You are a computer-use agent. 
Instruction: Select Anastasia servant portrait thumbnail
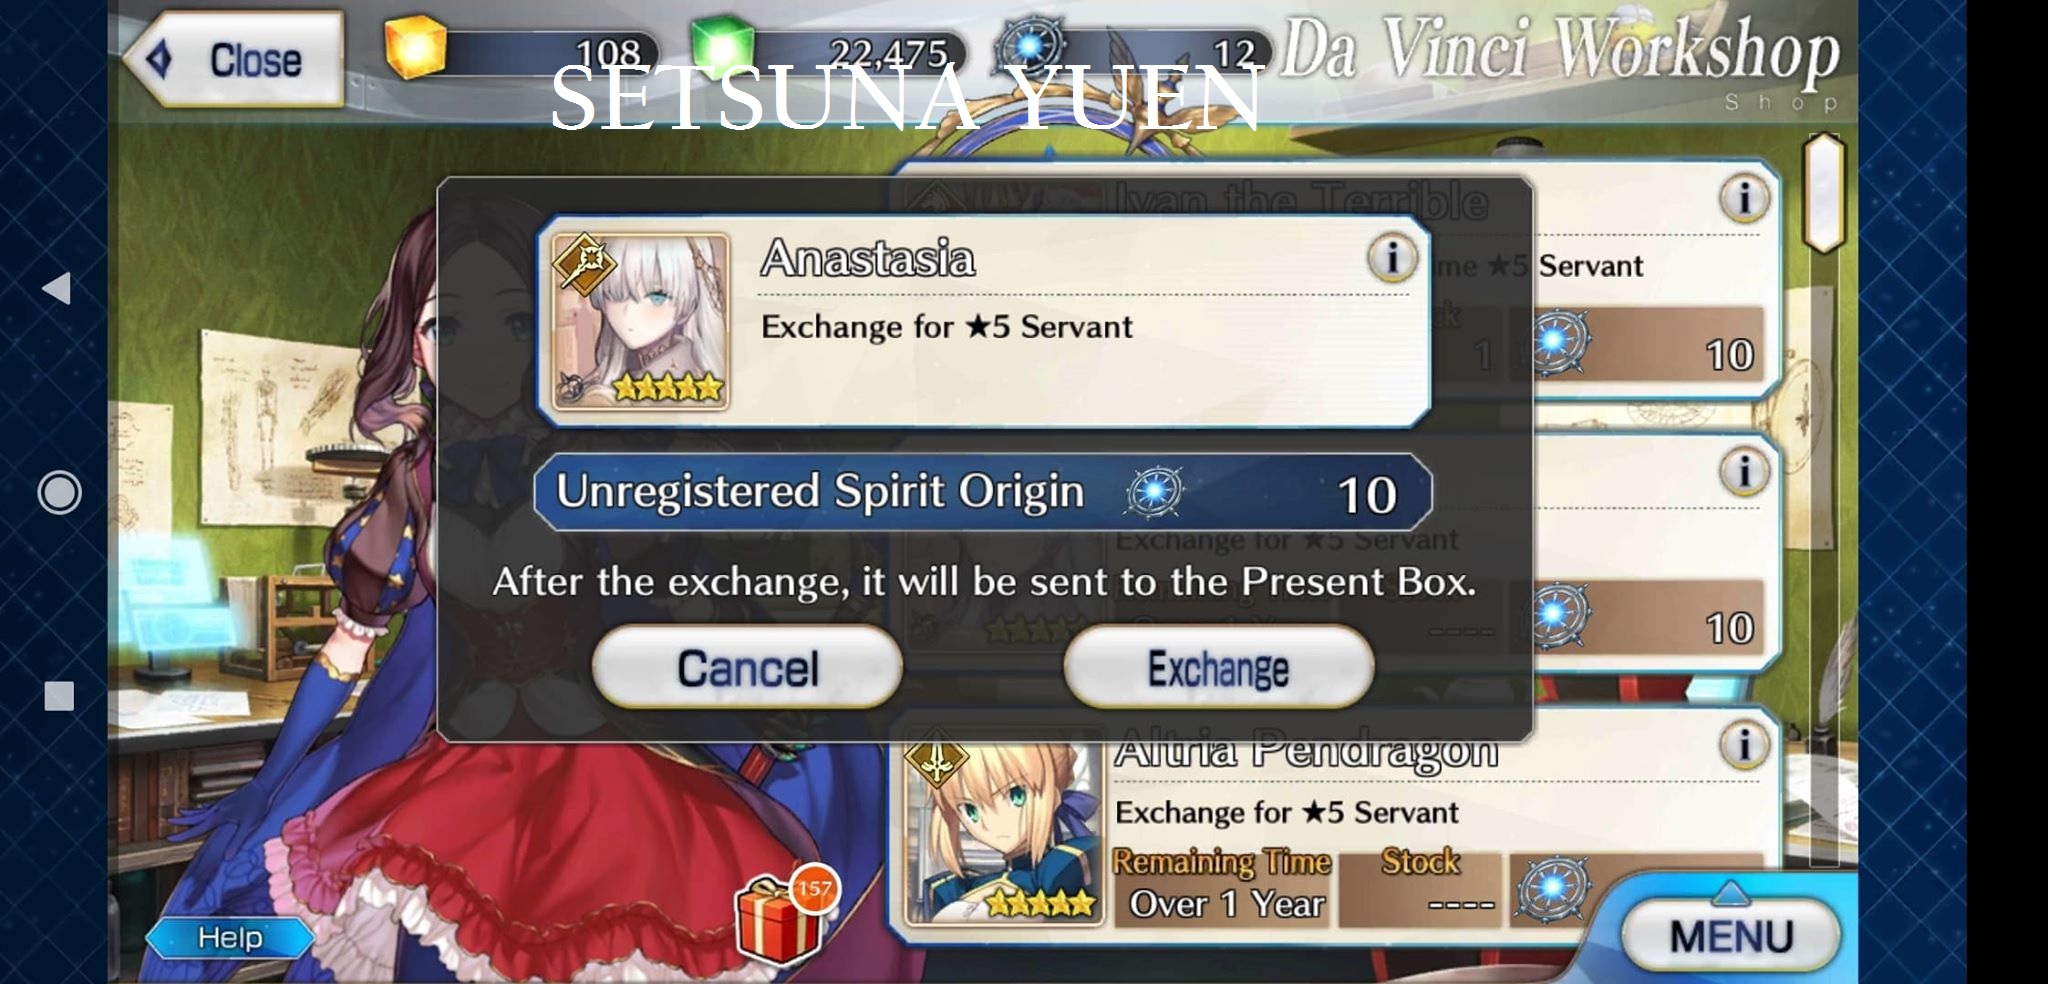(640, 321)
